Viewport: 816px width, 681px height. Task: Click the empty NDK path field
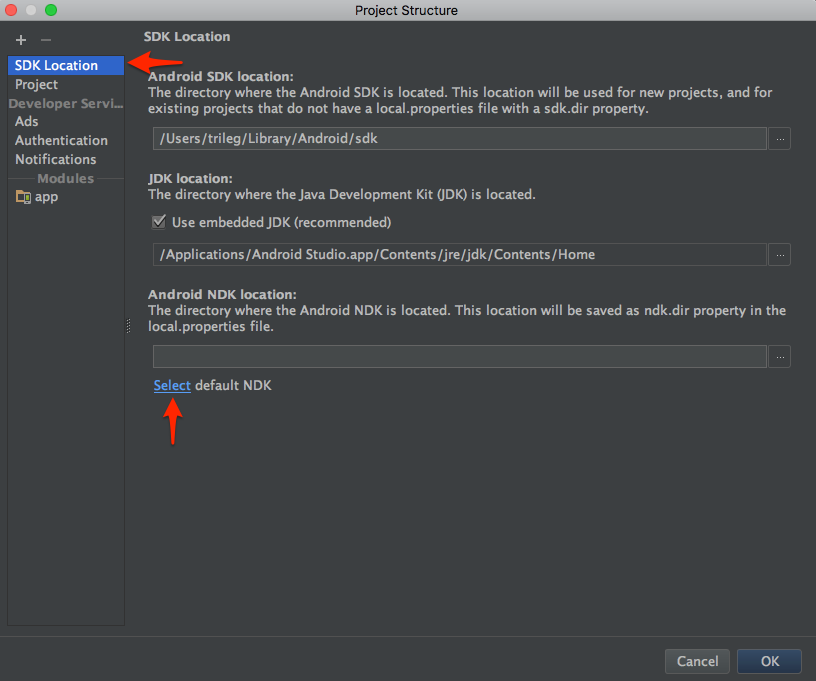460,357
